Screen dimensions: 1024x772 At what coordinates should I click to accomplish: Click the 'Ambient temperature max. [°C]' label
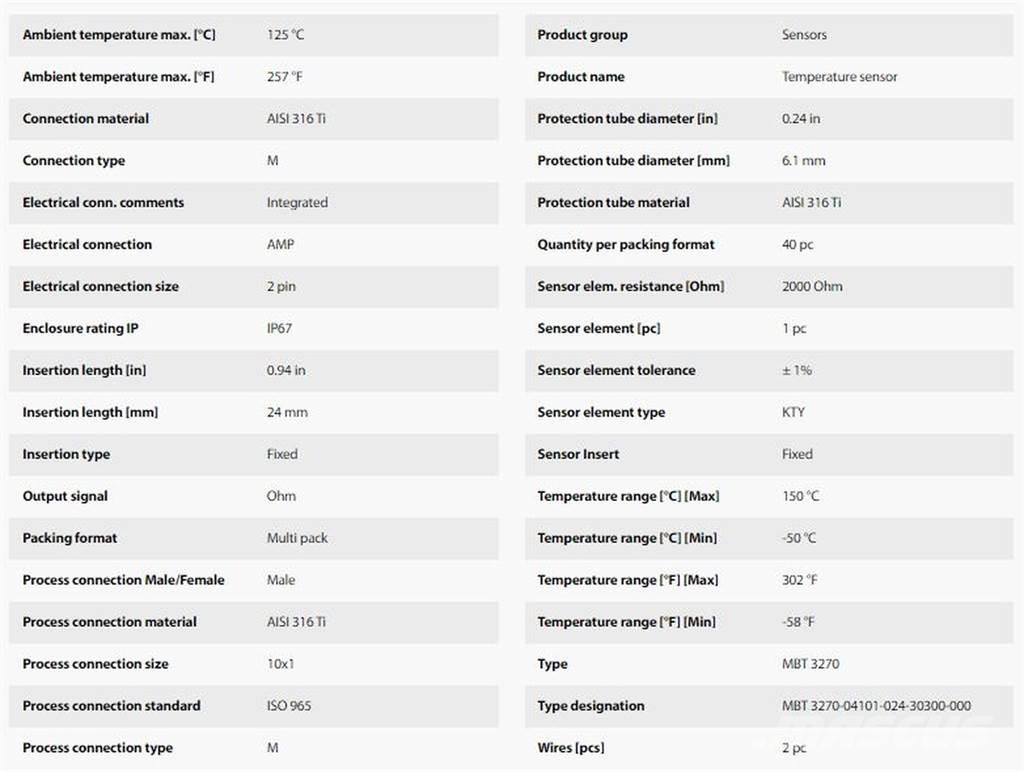[119, 34]
